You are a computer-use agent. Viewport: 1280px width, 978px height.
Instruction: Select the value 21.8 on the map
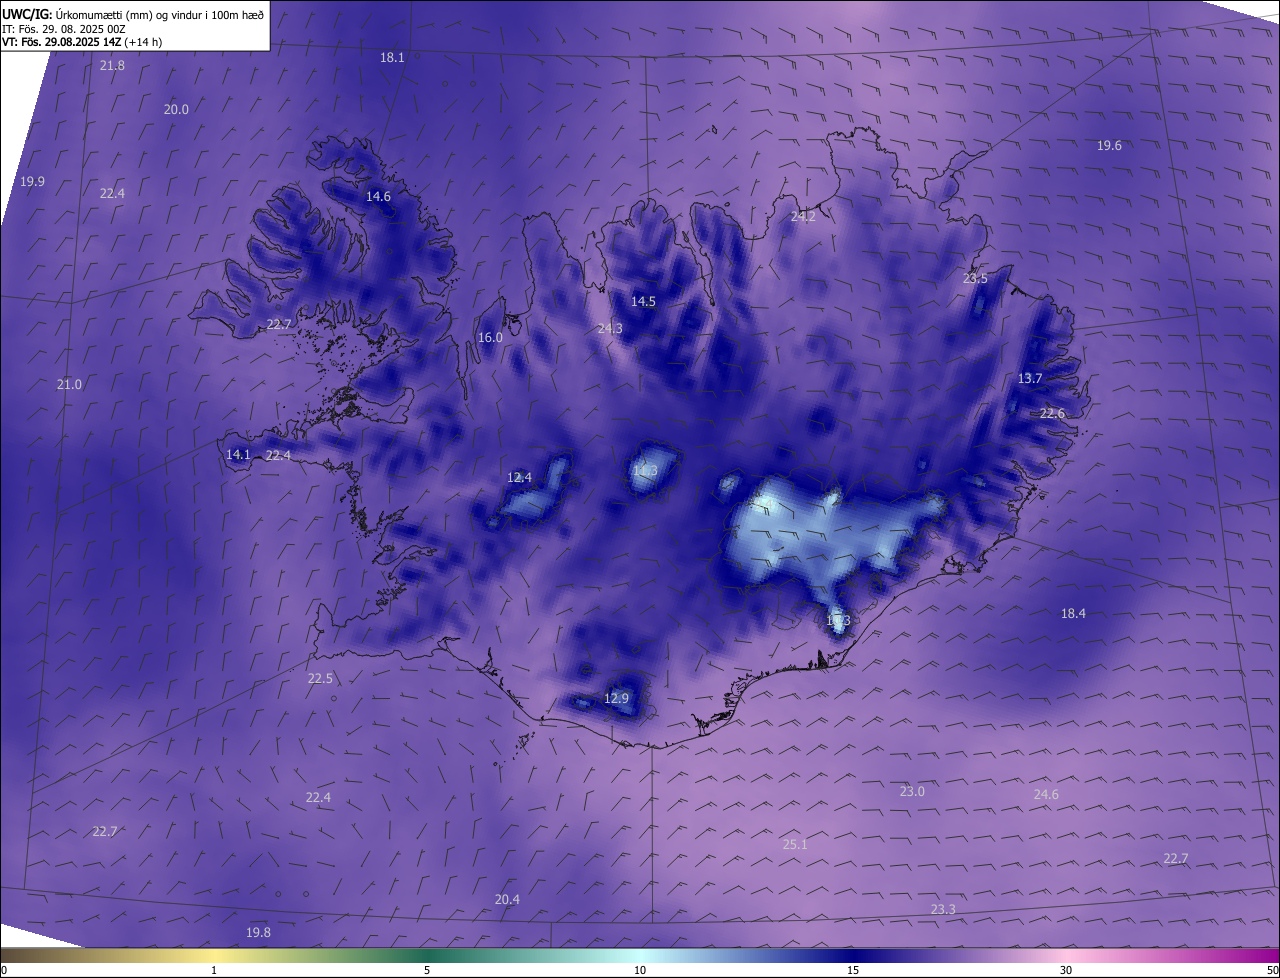[x=113, y=65]
